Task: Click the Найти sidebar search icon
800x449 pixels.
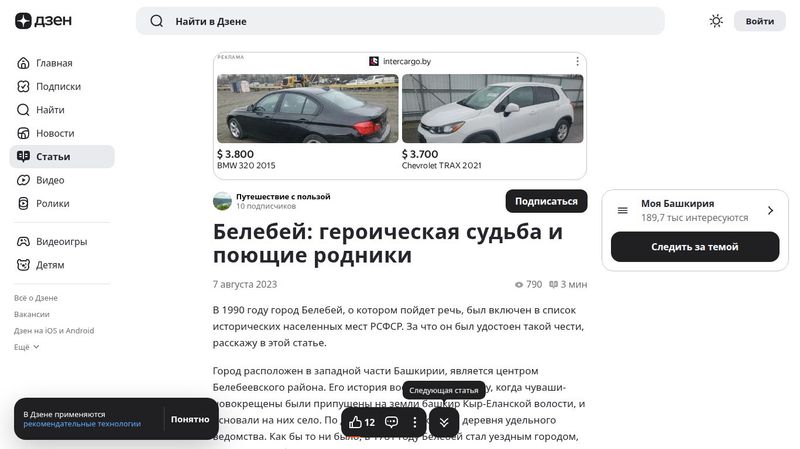Action: coord(25,110)
